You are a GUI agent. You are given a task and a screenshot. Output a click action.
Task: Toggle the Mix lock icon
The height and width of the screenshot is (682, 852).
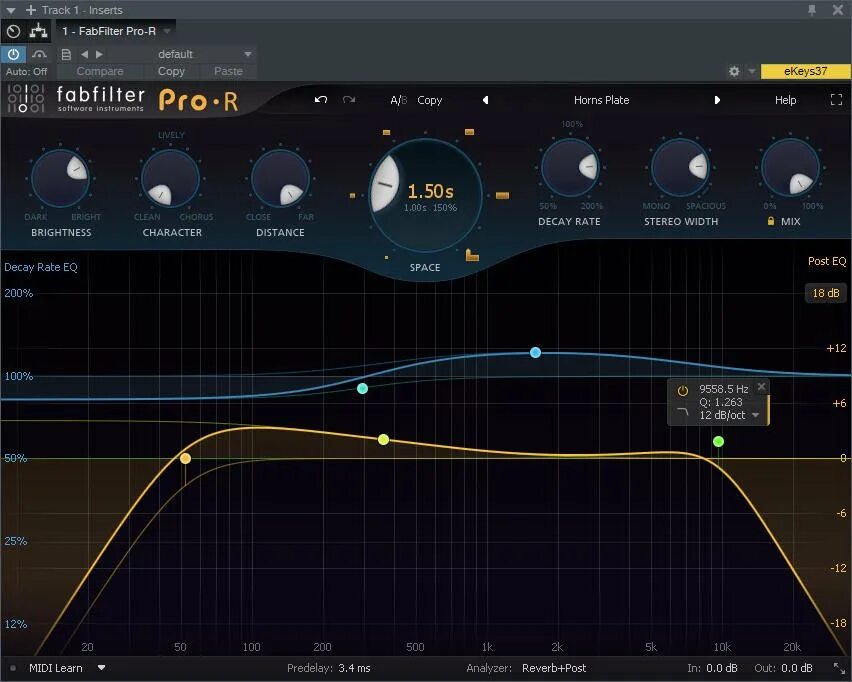770,221
